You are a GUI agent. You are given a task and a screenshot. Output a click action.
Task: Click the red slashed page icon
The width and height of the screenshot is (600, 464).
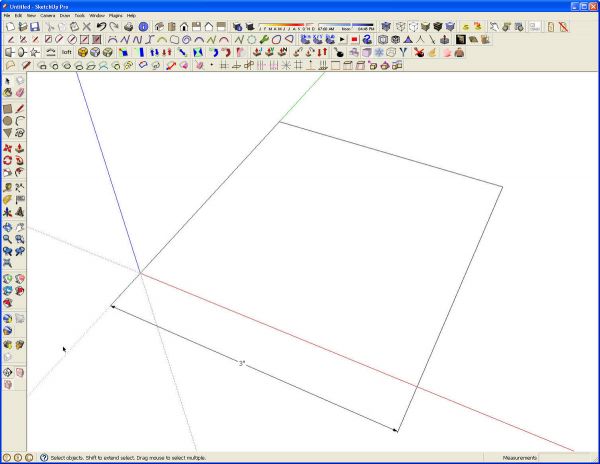(564, 26)
